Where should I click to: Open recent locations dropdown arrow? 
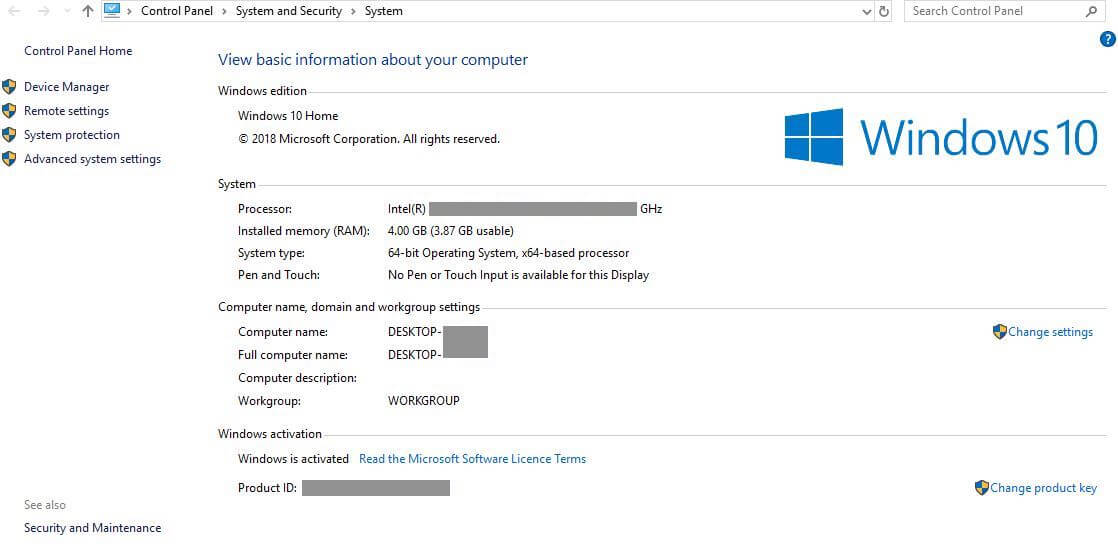coord(67,11)
